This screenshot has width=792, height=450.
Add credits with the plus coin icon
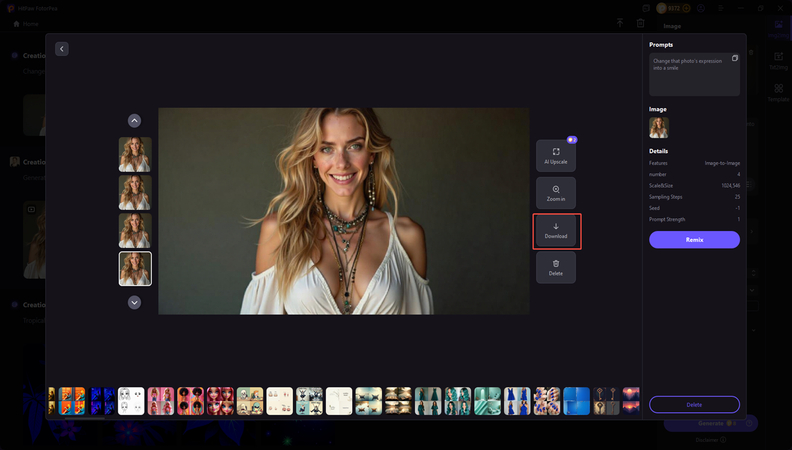(686, 8)
